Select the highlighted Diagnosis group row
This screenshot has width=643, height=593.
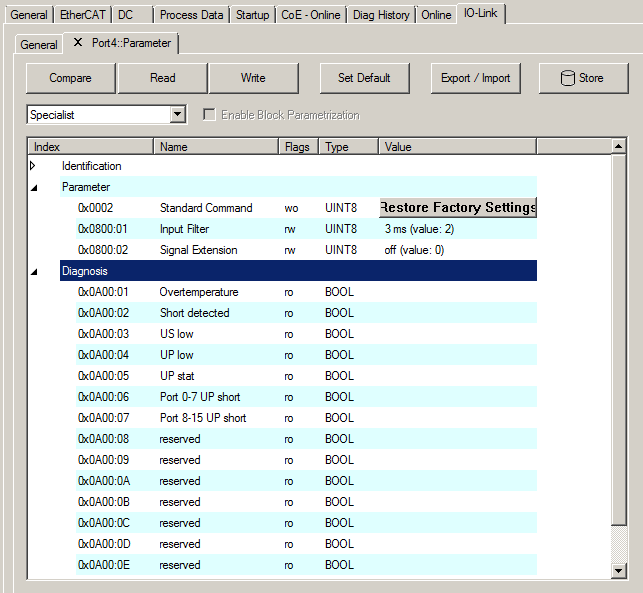click(x=299, y=271)
